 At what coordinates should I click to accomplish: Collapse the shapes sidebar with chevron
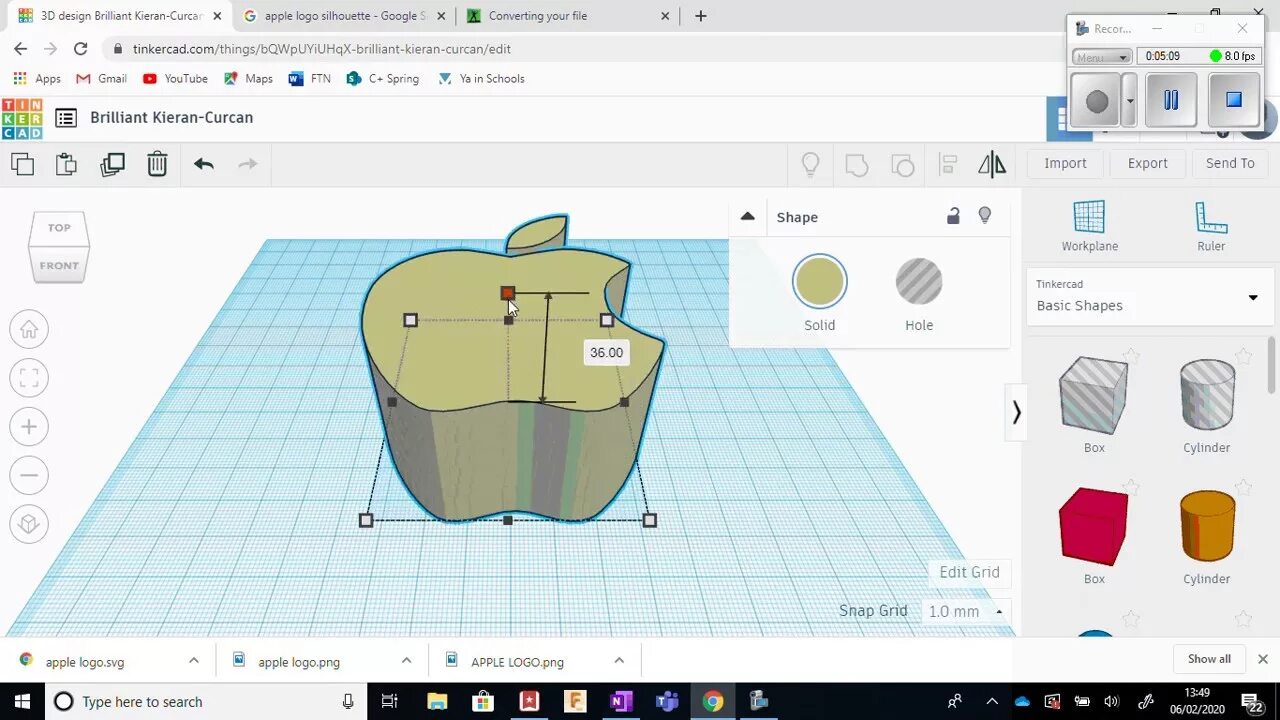[1016, 412]
